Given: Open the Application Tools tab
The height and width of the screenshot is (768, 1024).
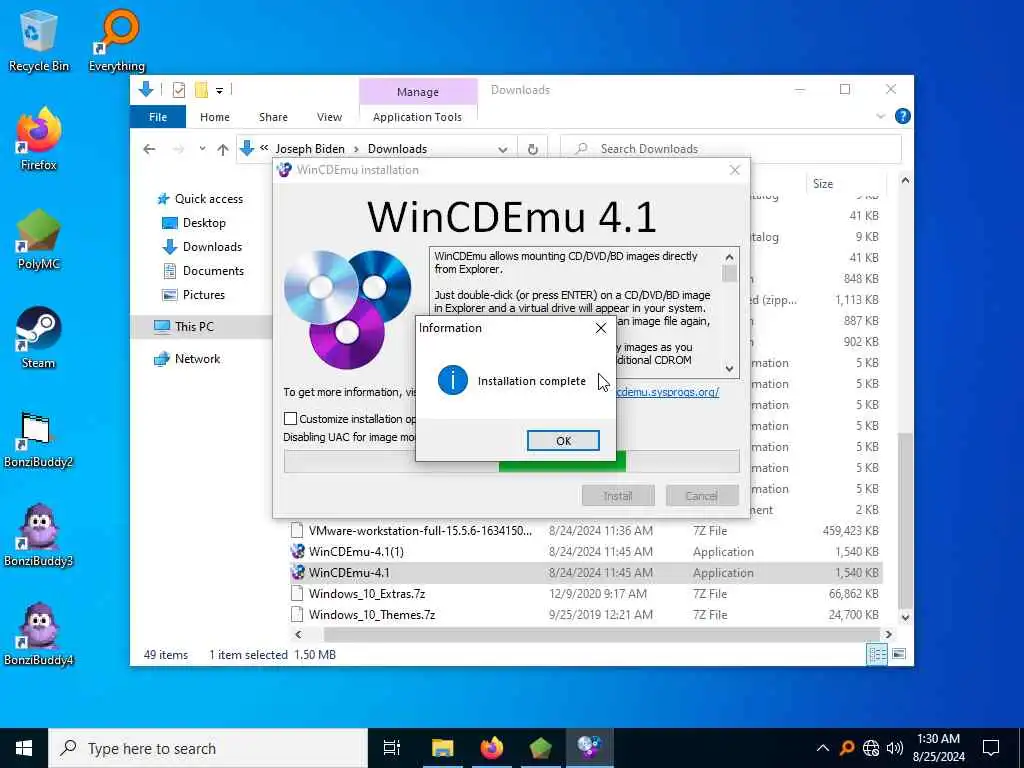Looking at the screenshot, I should (417, 117).
